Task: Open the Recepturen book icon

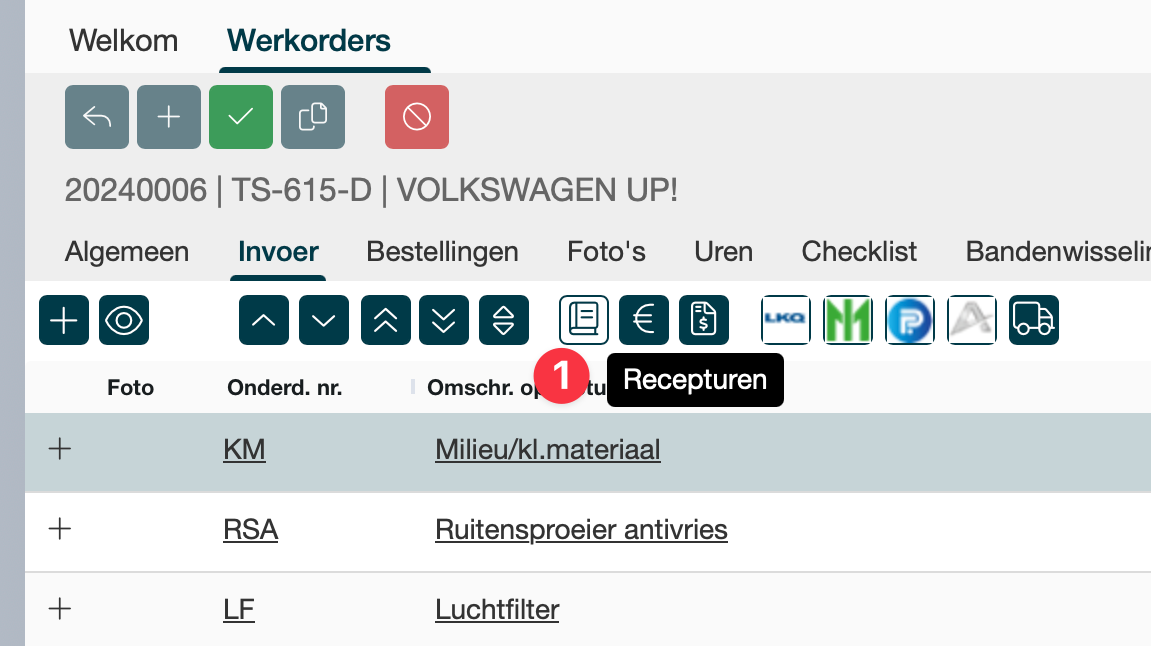Action: click(584, 320)
